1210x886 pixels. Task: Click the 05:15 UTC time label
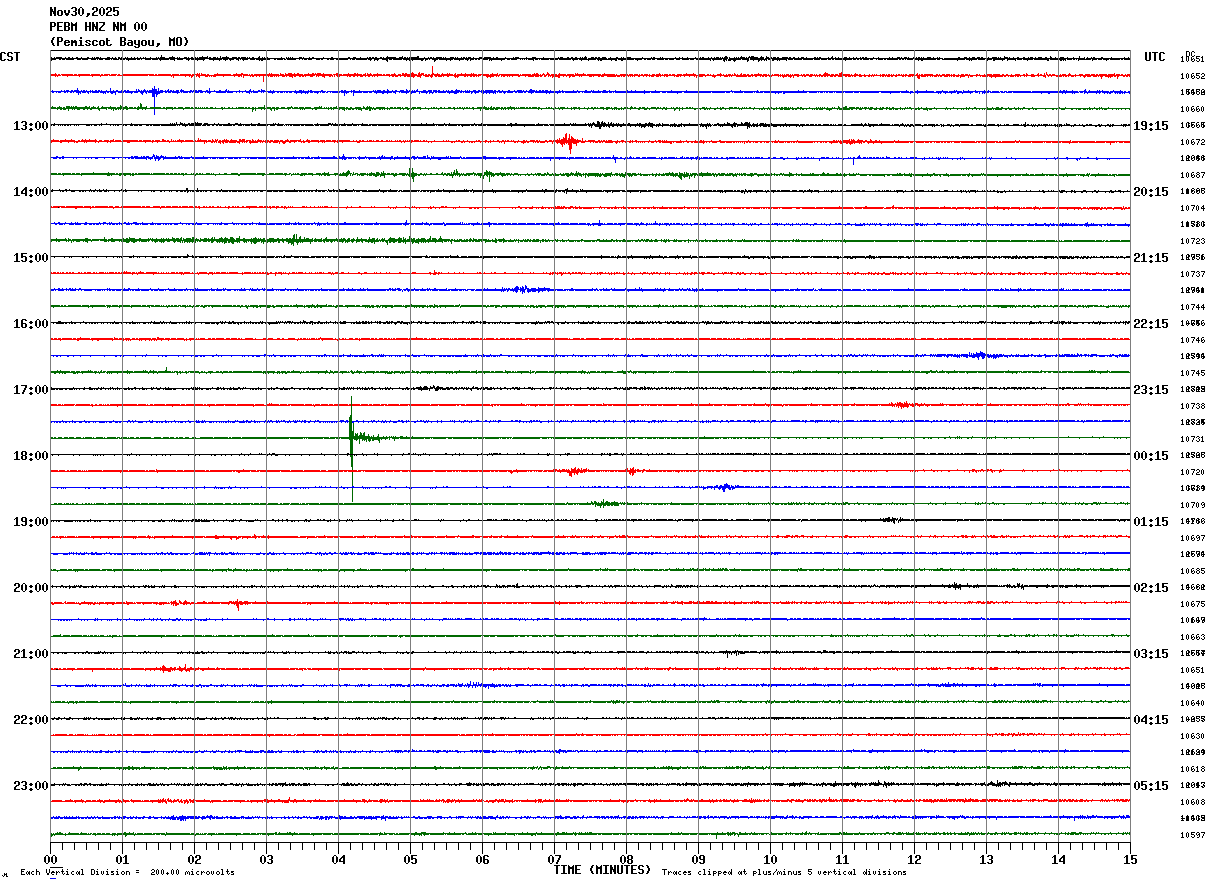1150,786
